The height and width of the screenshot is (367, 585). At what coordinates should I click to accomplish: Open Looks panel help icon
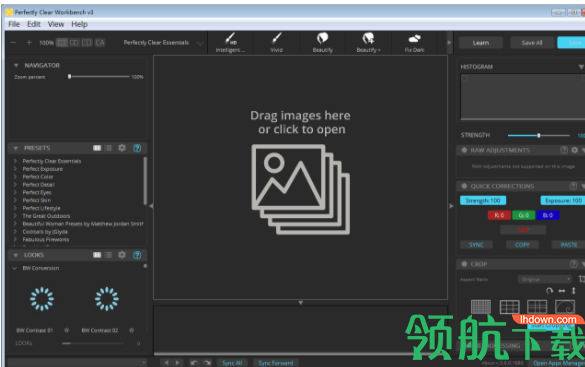click(137, 255)
